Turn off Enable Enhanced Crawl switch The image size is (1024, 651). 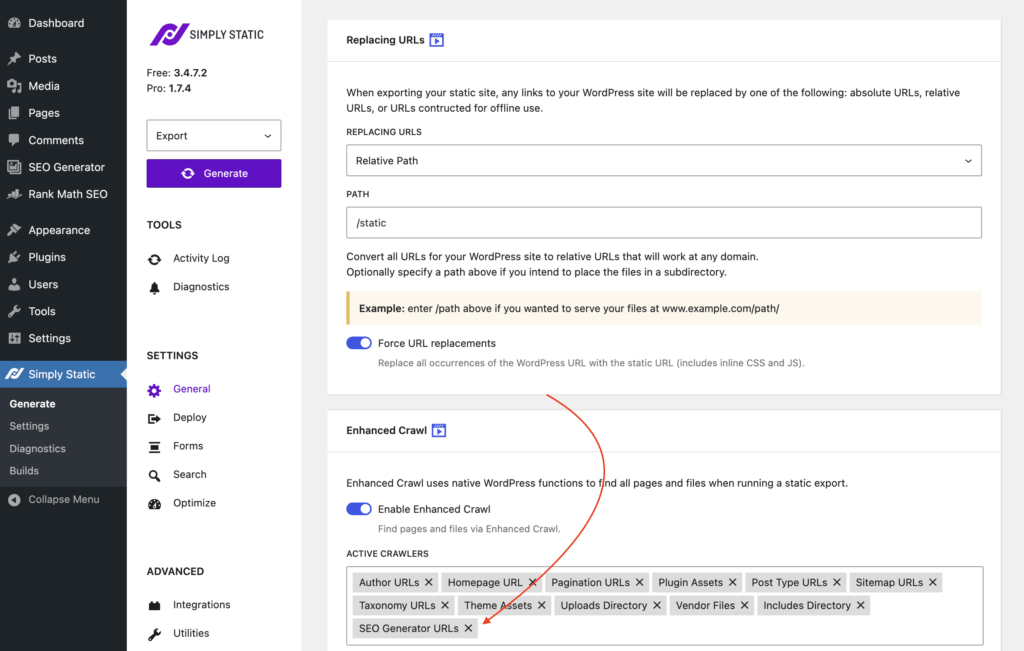[x=359, y=509]
